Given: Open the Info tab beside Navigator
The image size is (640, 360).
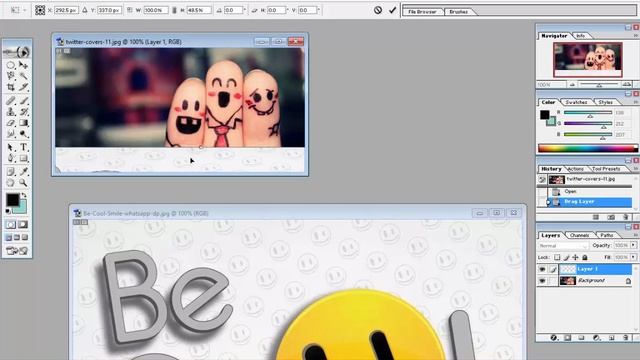Looking at the screenshot, I should [x=581, y=36].
